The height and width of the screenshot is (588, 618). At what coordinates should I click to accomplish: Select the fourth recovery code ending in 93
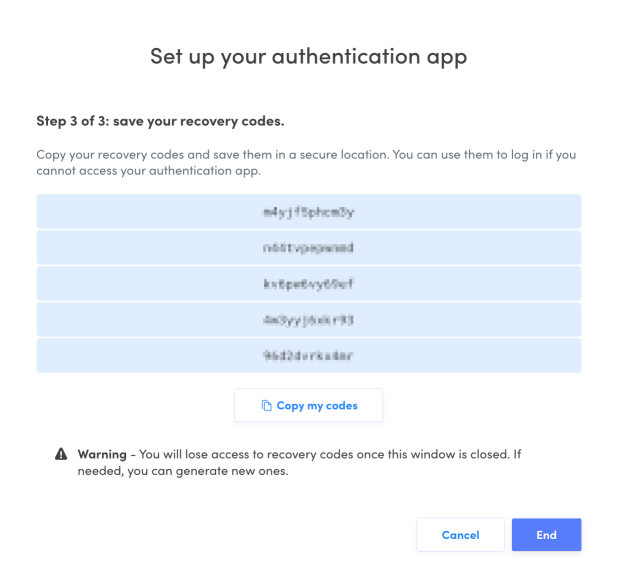point(309,320)
